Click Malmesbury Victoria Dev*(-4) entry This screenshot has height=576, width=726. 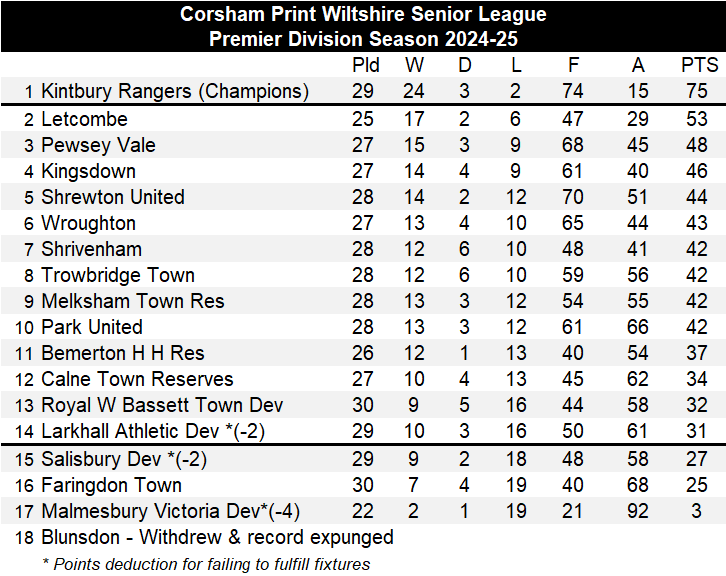(171, 511)
